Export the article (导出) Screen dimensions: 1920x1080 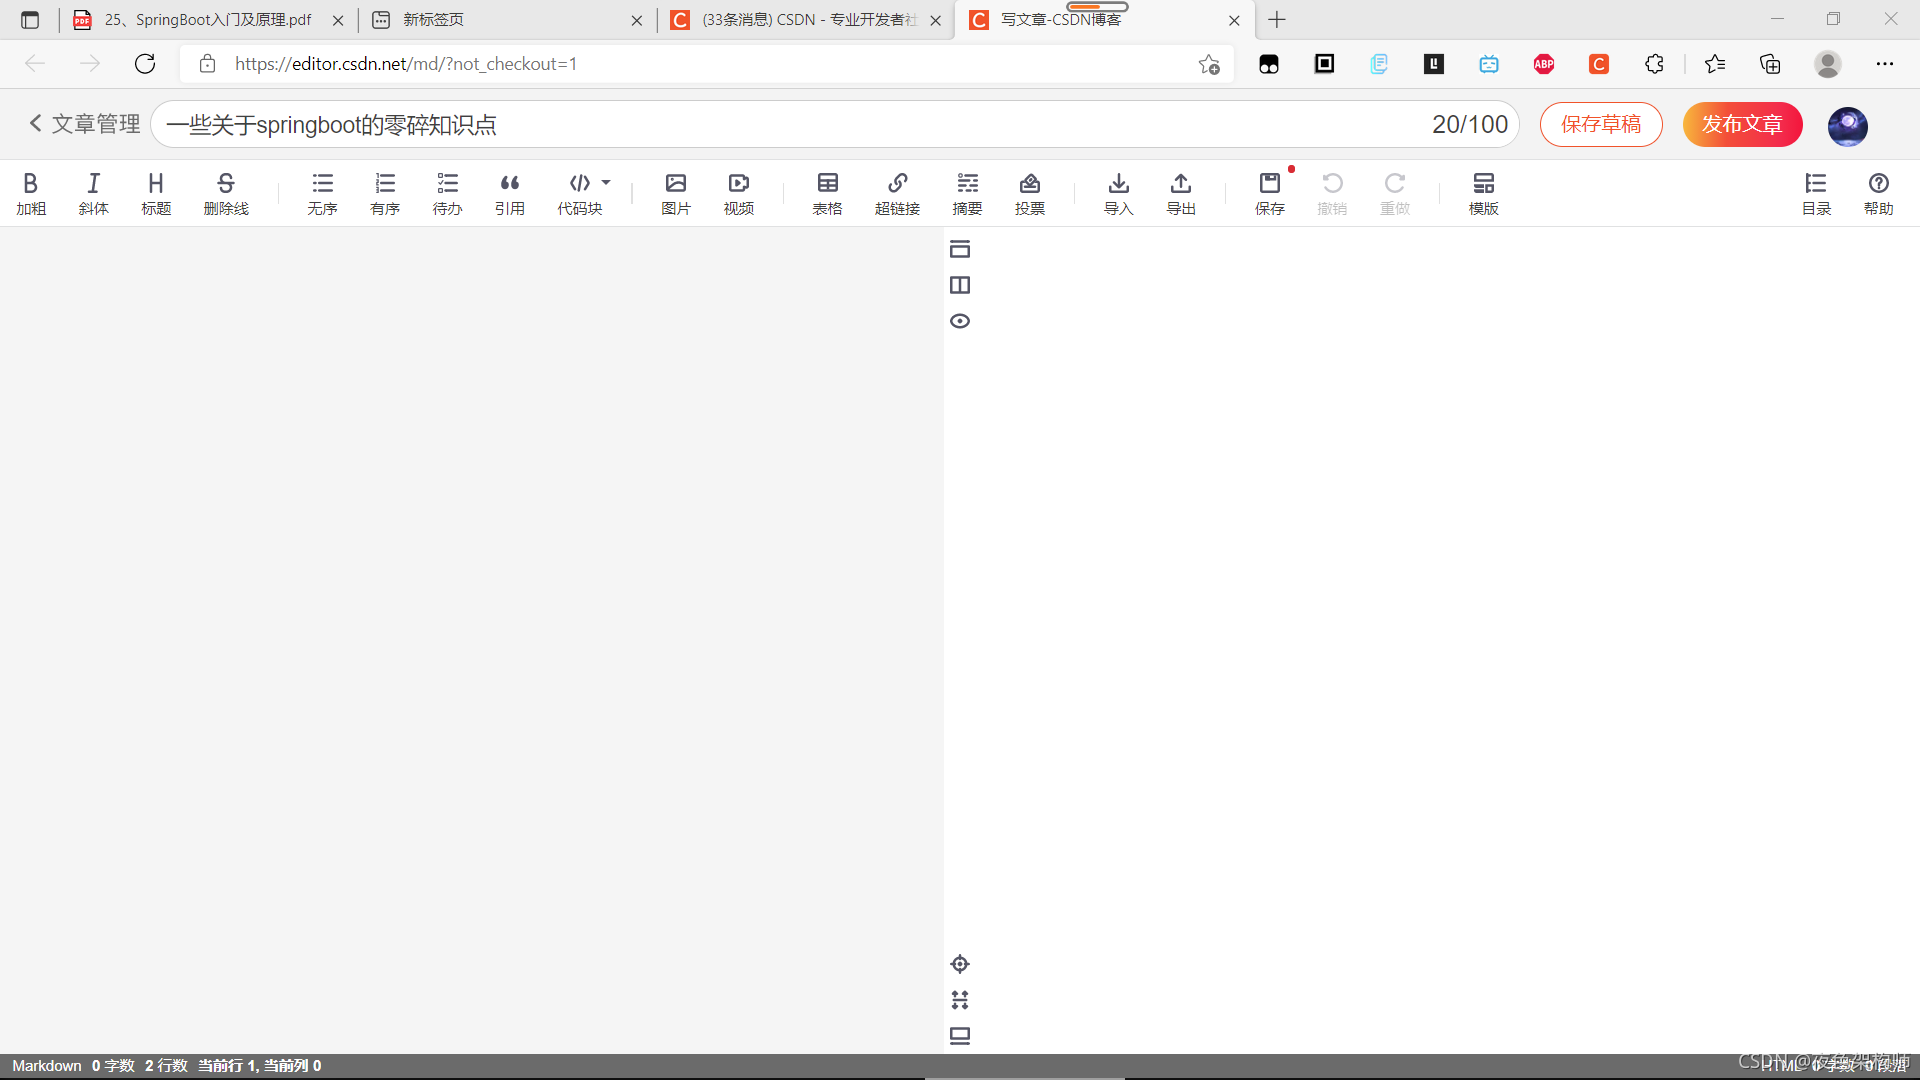(x=1181, y=193)
